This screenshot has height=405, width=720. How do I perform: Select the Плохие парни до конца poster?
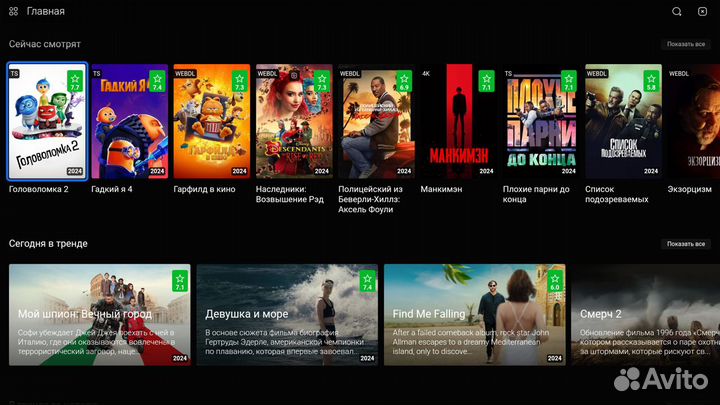coord(541,121)
